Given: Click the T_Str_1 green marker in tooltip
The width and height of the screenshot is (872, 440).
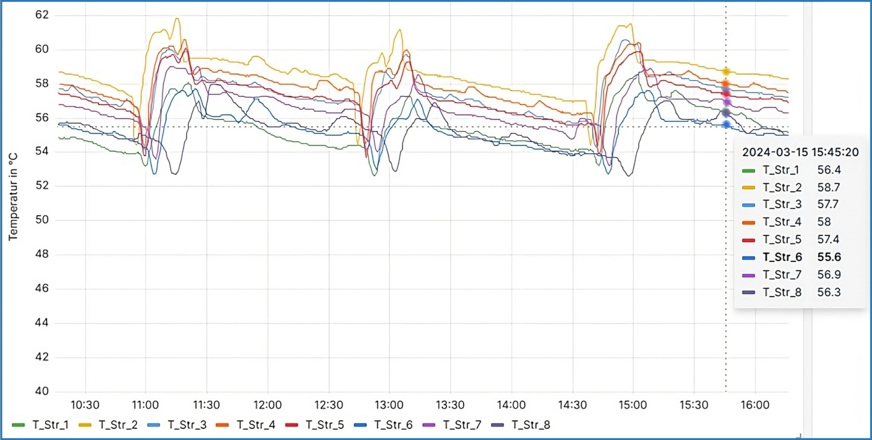Looking at the screenshot, I should (x=749, y=170).
